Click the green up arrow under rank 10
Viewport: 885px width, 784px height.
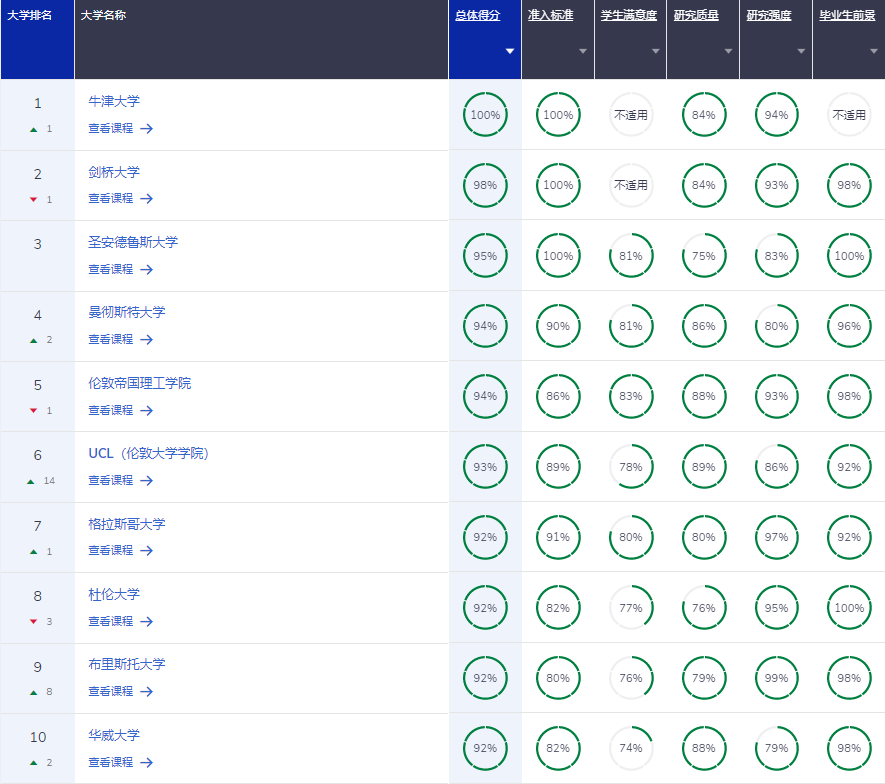[x=33, y=763]
